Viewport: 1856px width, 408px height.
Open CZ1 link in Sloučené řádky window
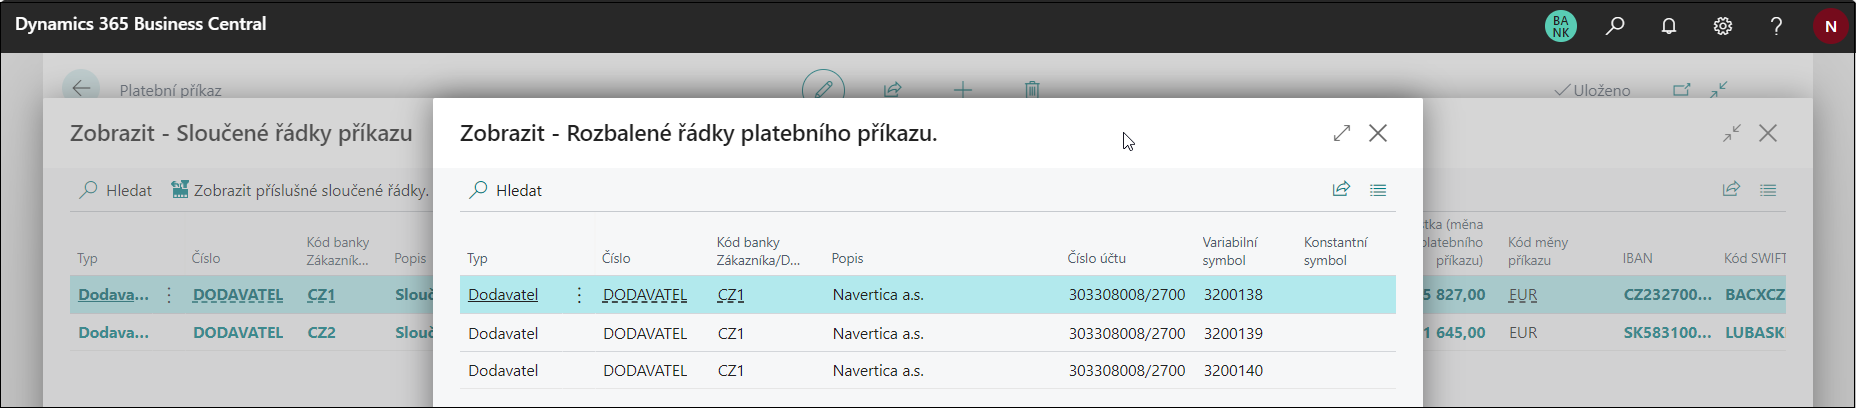(321, 295)
